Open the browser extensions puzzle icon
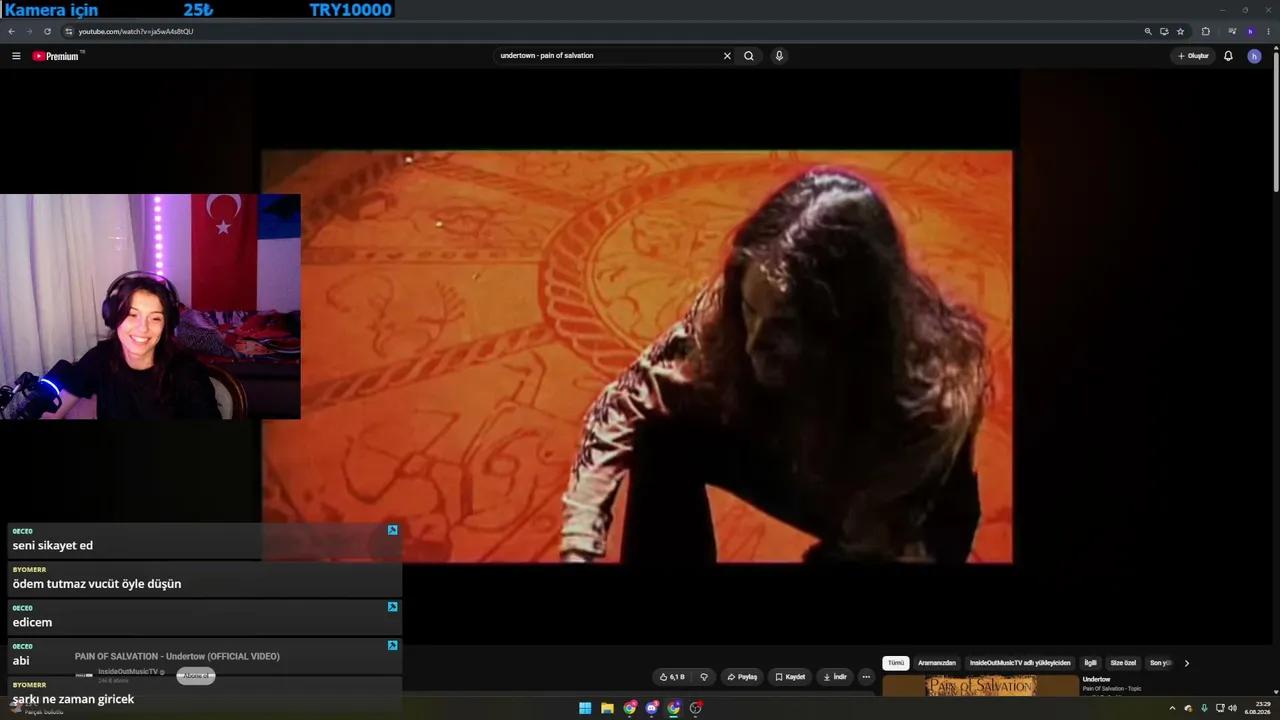 coord(1205,31)
